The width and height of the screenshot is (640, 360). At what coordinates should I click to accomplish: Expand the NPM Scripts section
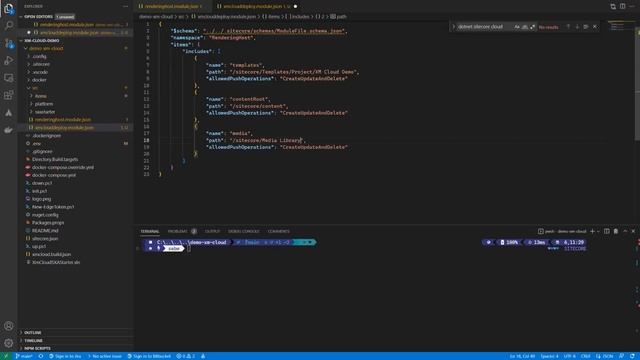[x=37, y=349]
